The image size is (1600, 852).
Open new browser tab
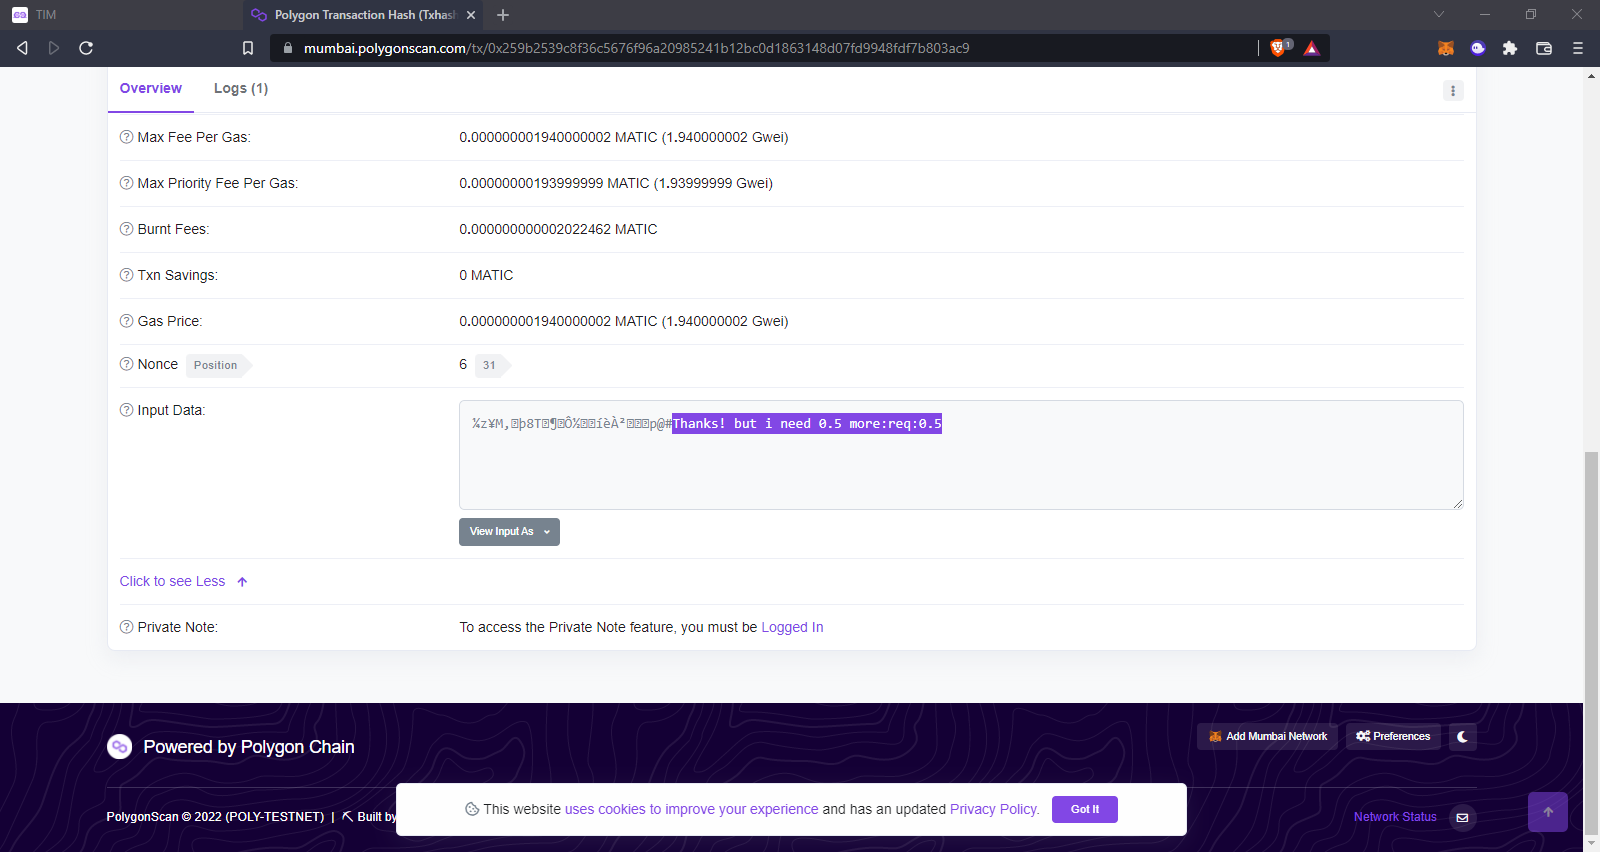(503, 15)
